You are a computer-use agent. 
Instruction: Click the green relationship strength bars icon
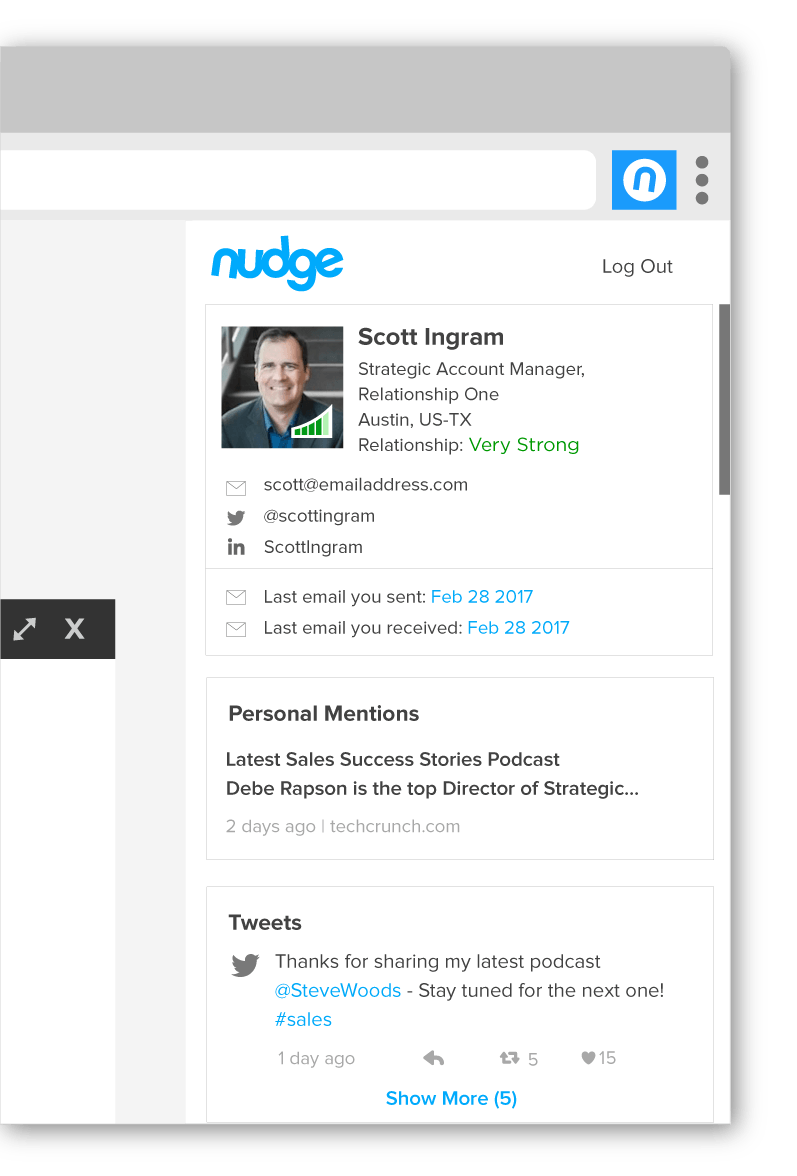click(x=312, y=423)
